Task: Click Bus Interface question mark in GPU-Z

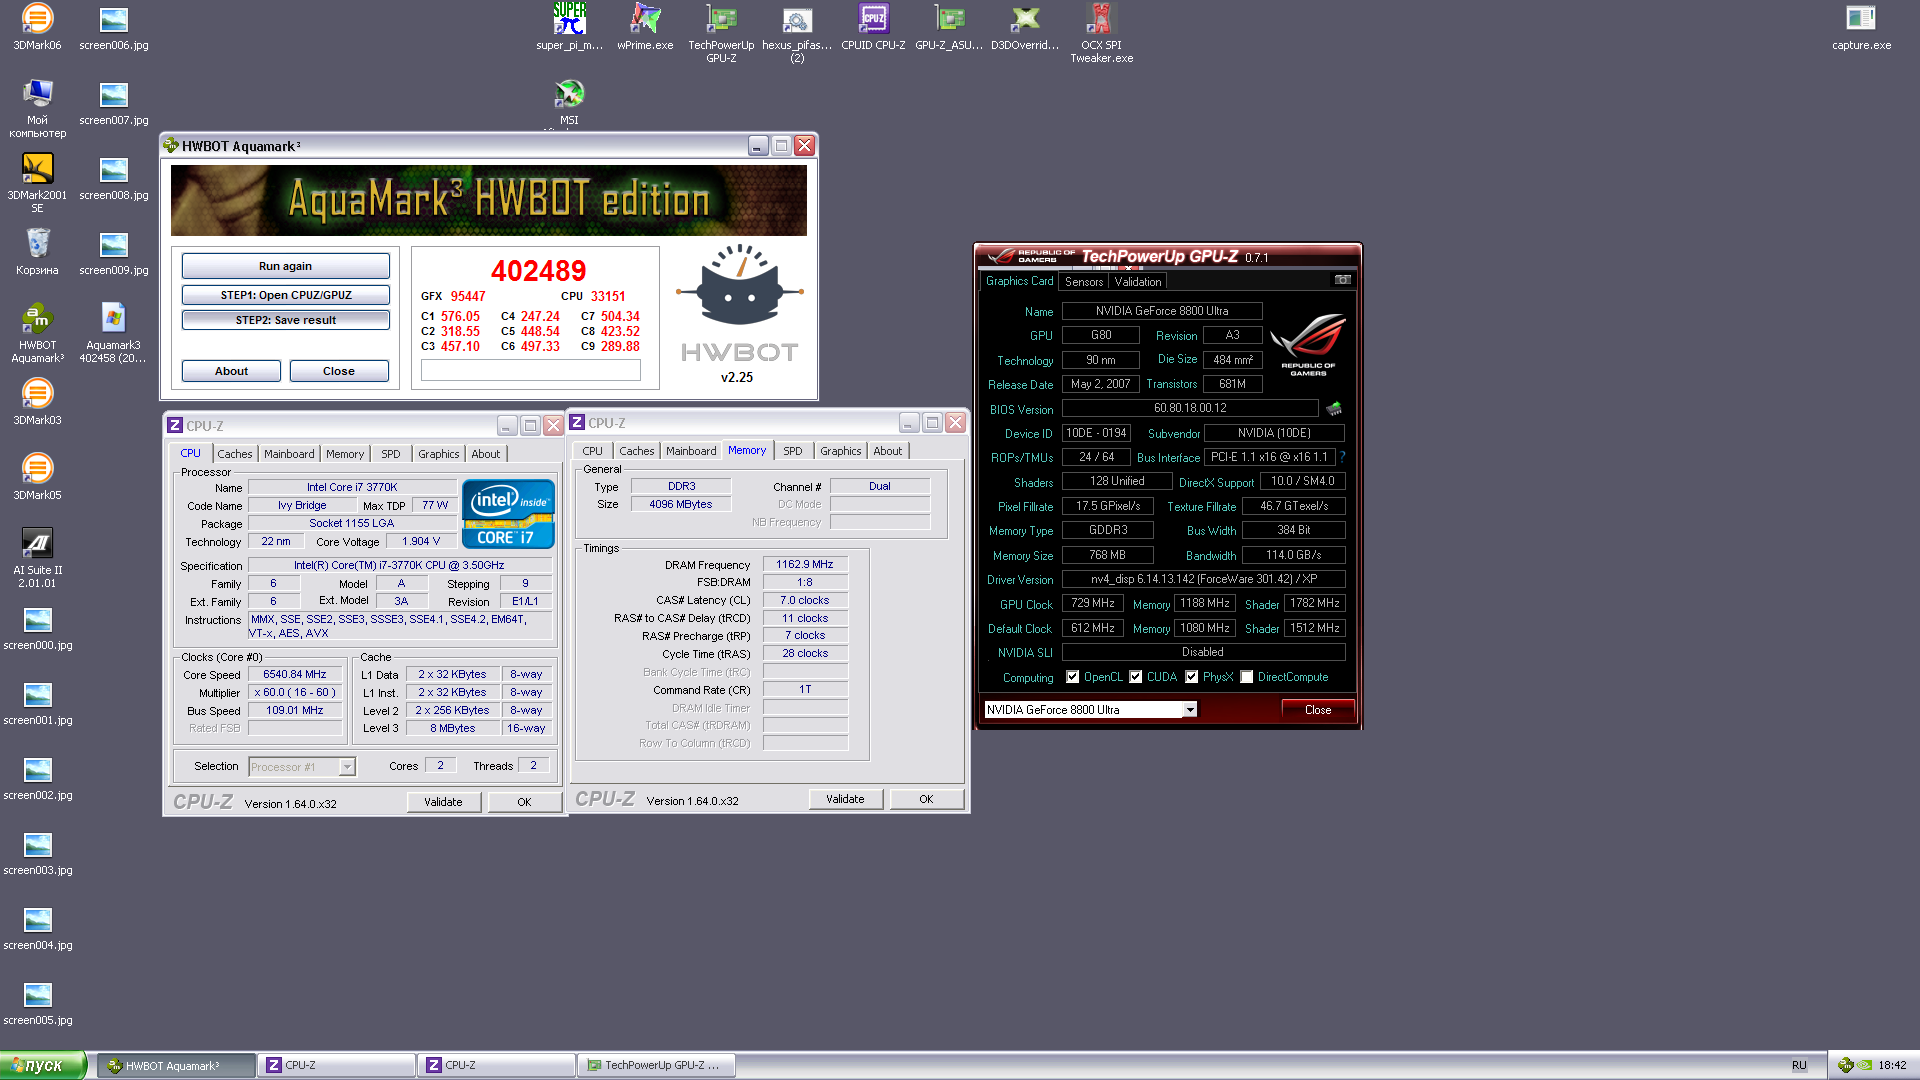Action: [1342, 457]
